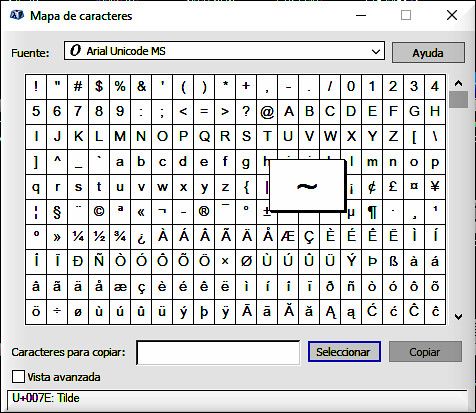The height and width of the screenshot is (413, 476).
Task: Open the Fuente font dropdown
Action: [x=224, y=51]
